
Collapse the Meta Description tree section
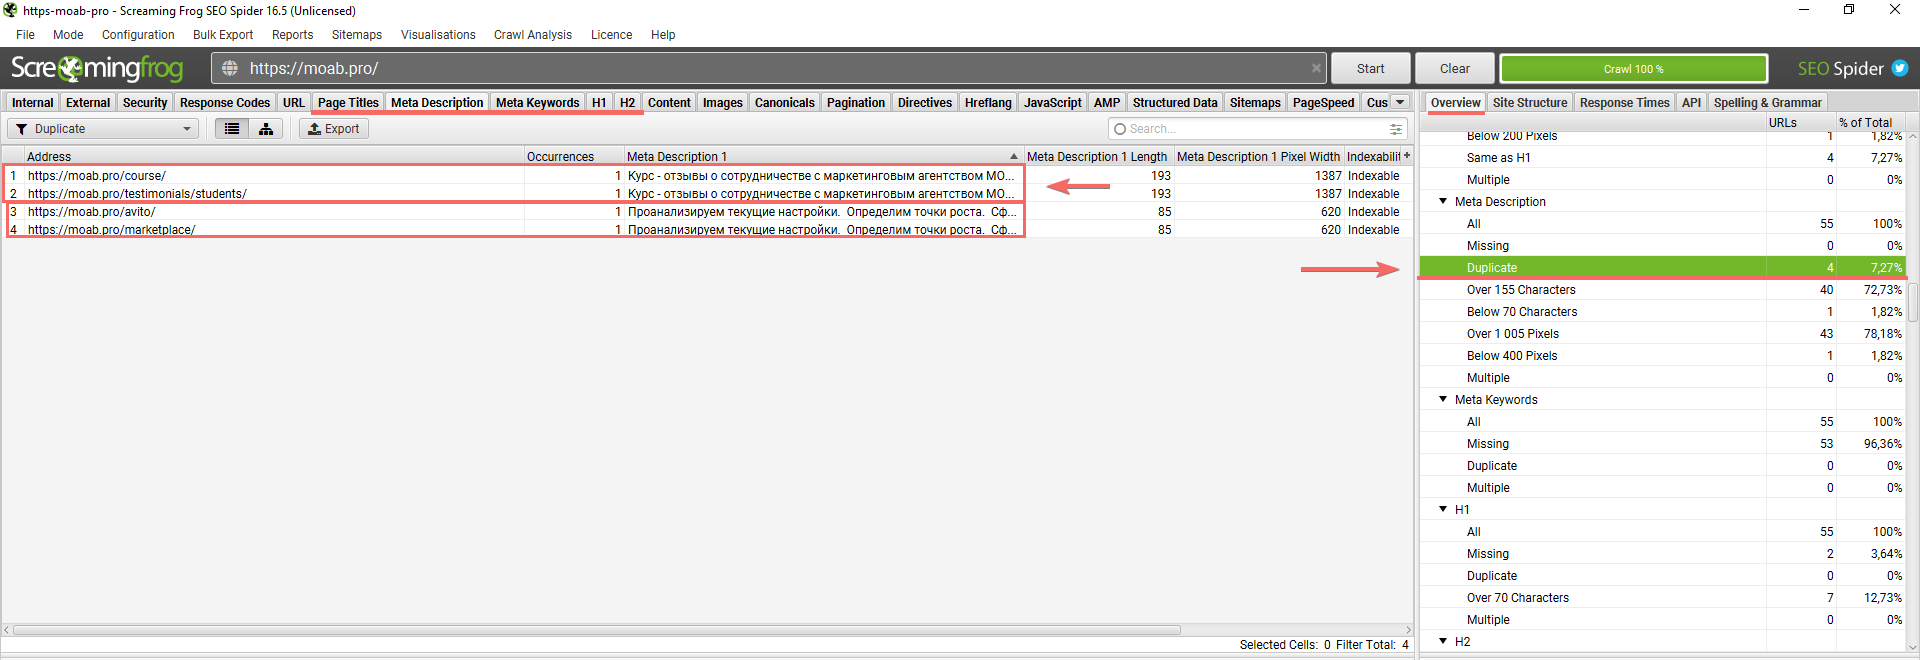[1443, 201]
